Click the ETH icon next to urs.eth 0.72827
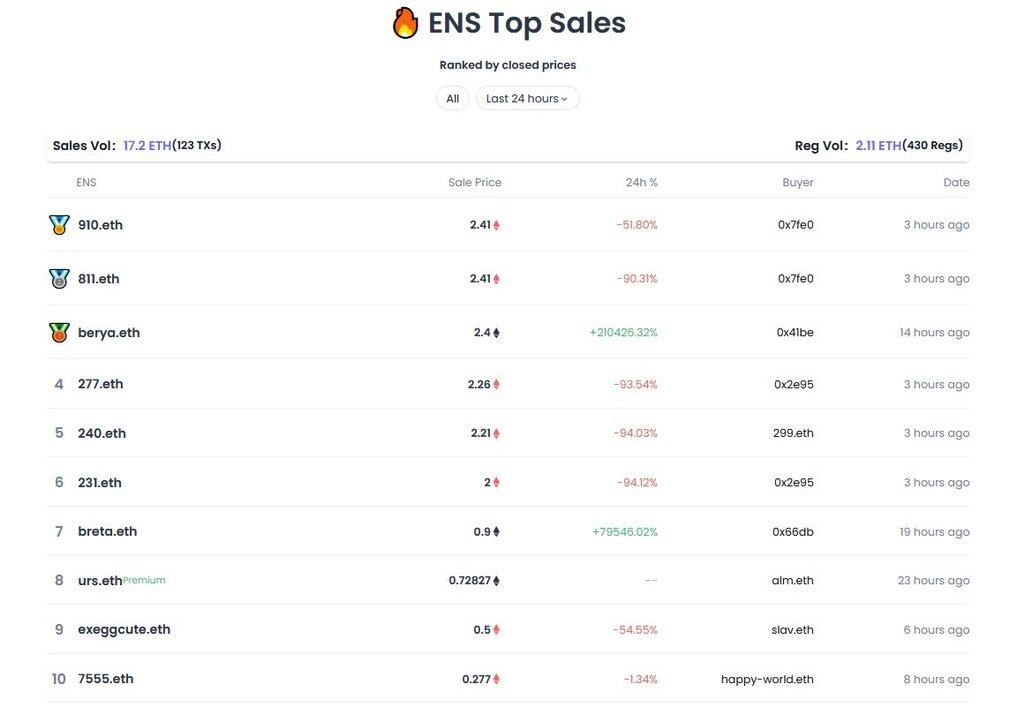Screen dimensions: 1032x707 tap(496, 581)
